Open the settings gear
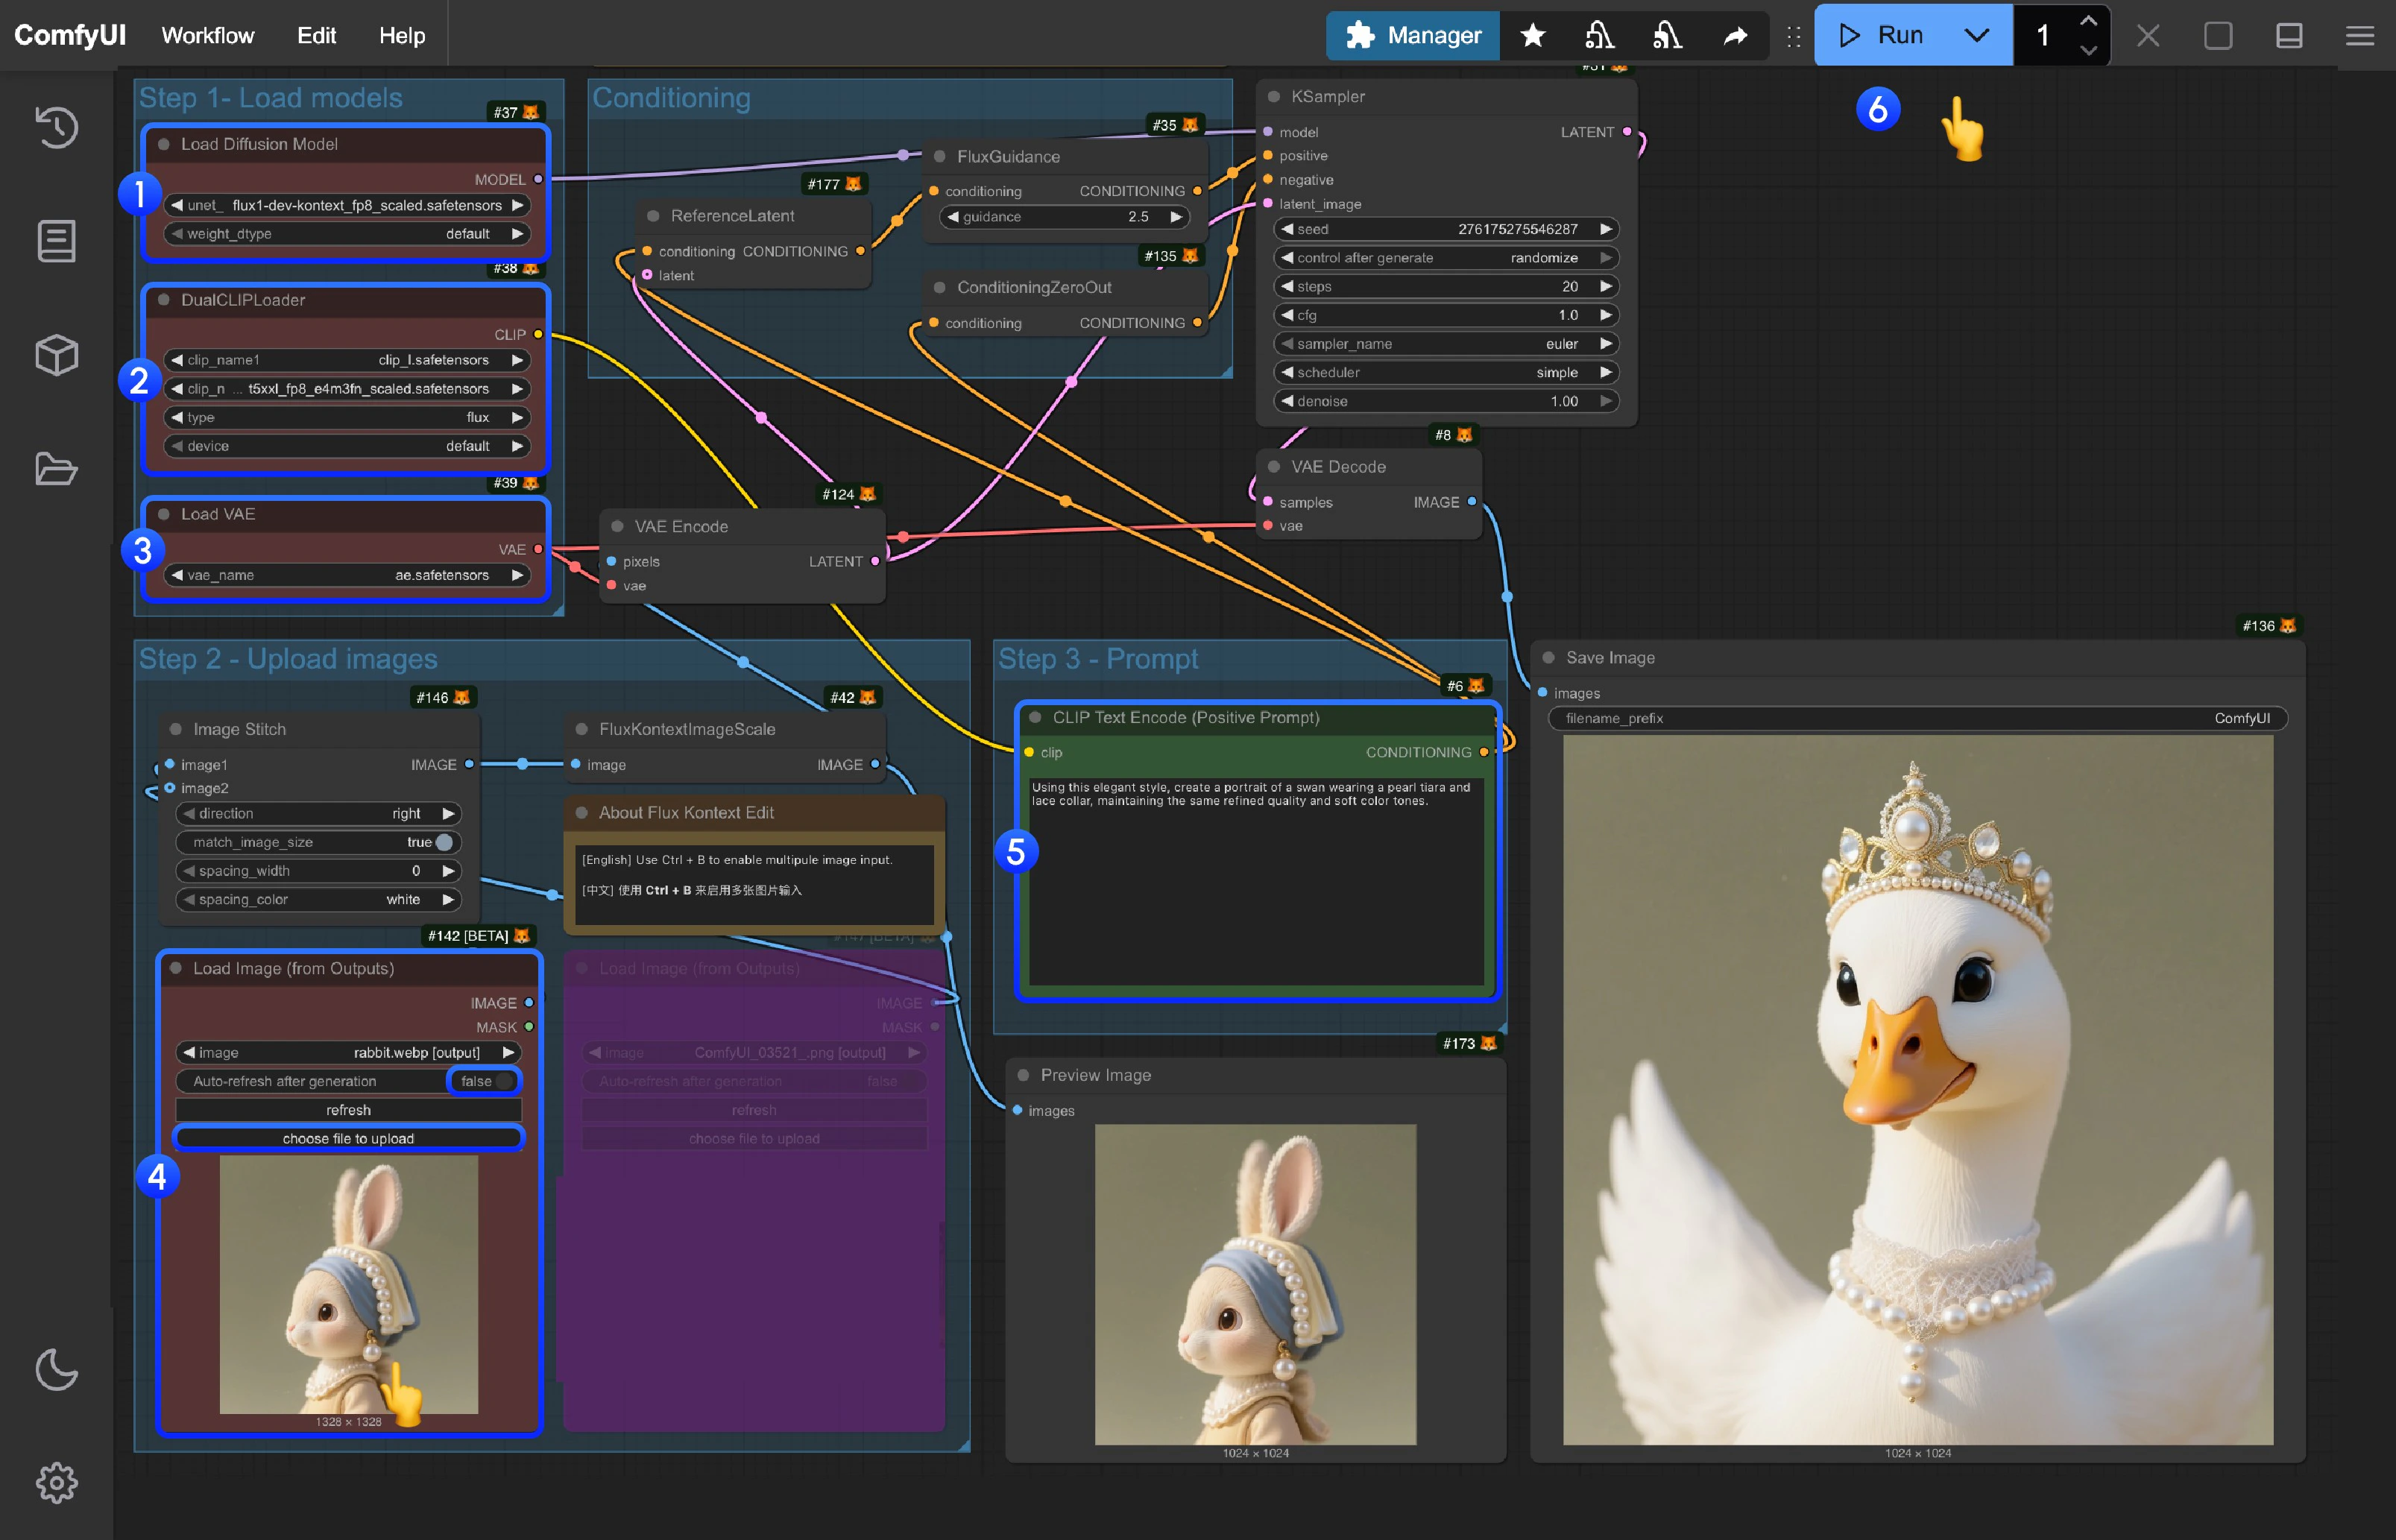Viewport: 2396px width, 1540px height. pyautogui.click(x=56, y=1484)
